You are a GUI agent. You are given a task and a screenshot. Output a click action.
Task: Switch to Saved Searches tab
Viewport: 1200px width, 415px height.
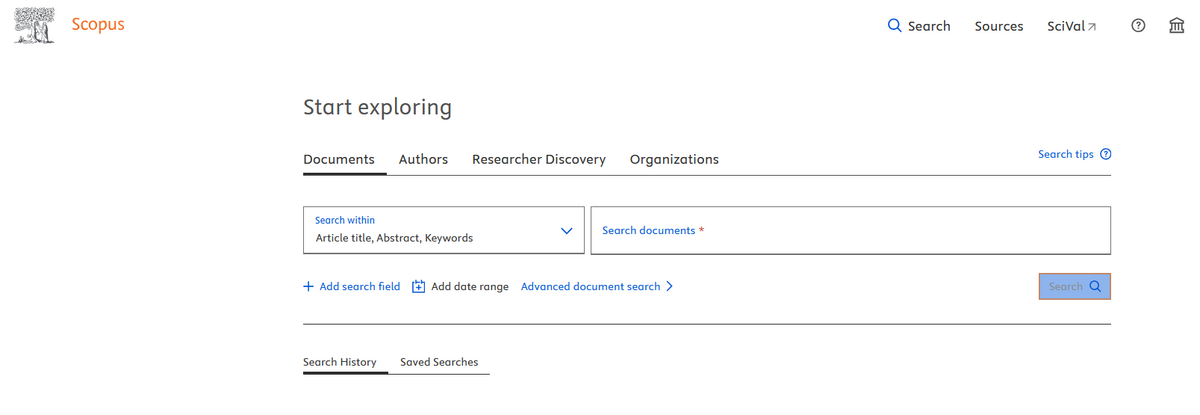click(x=439, y=362)
